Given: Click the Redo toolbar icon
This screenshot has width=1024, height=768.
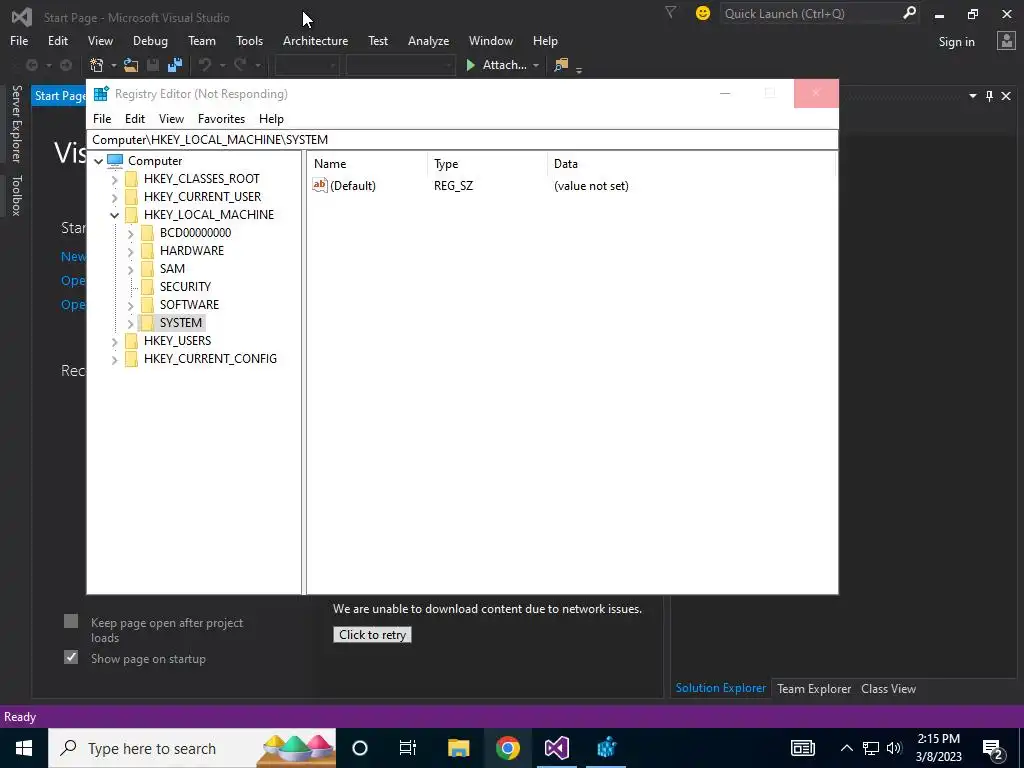Looking at the screenshot, I should 240,65.
